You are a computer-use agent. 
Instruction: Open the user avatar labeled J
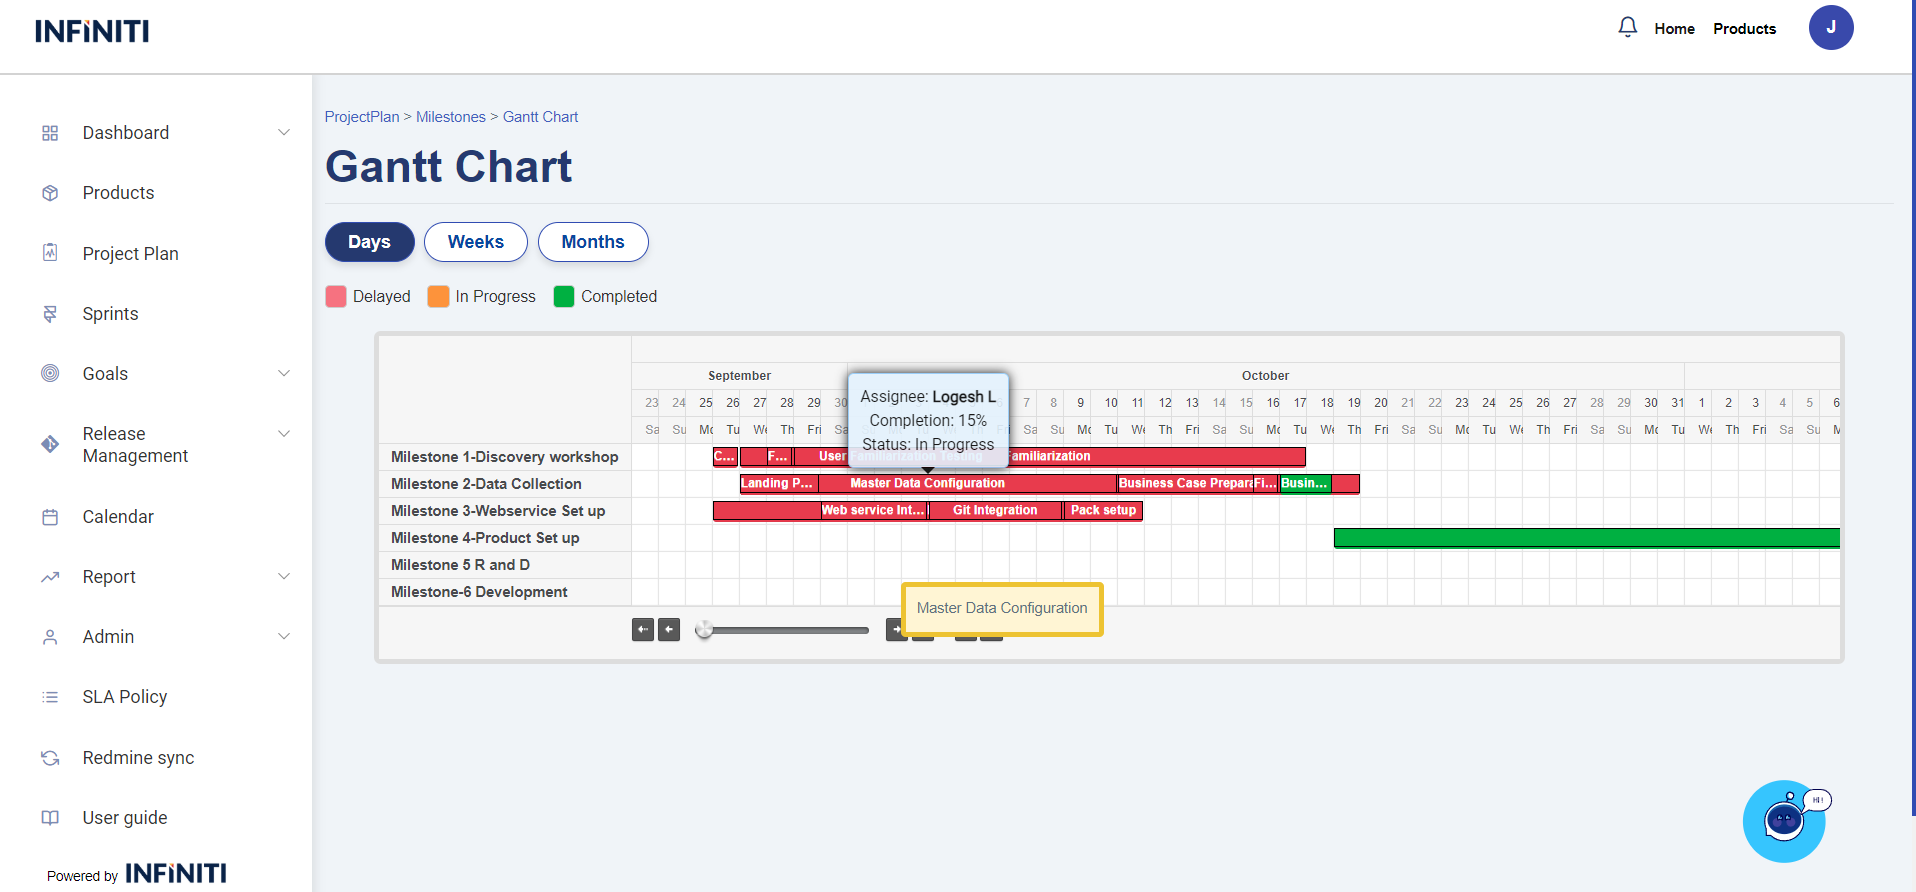tap(1830, 28)
